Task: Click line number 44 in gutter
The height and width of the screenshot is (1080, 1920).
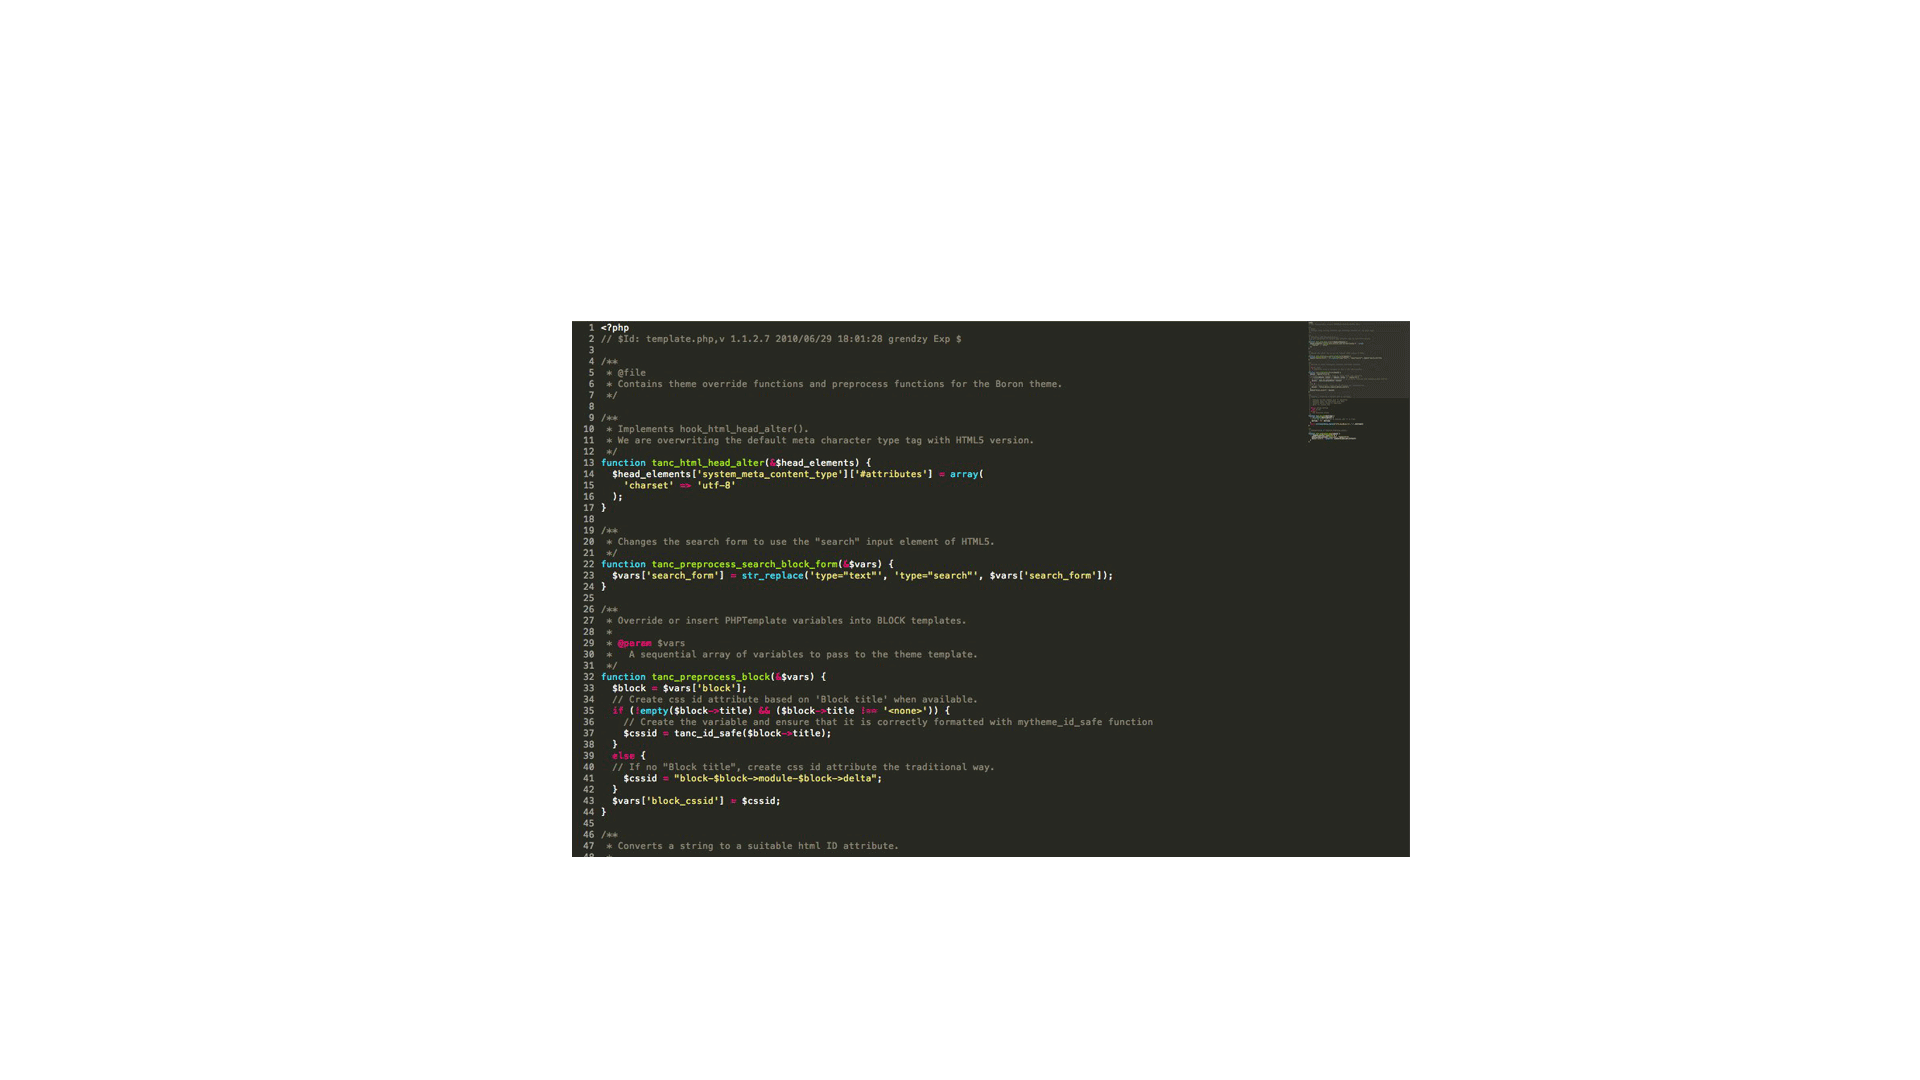Action: pos(588,812)
